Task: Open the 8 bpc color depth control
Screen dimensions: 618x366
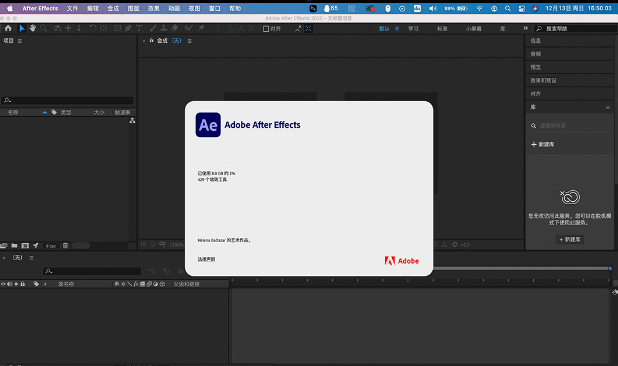Action: pos(51,246)
